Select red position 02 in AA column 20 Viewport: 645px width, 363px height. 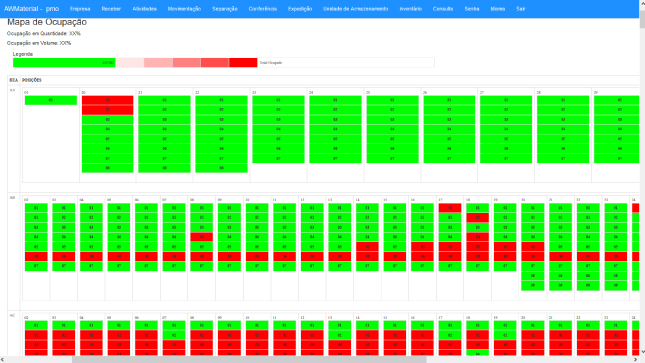[x=107, y=110]
